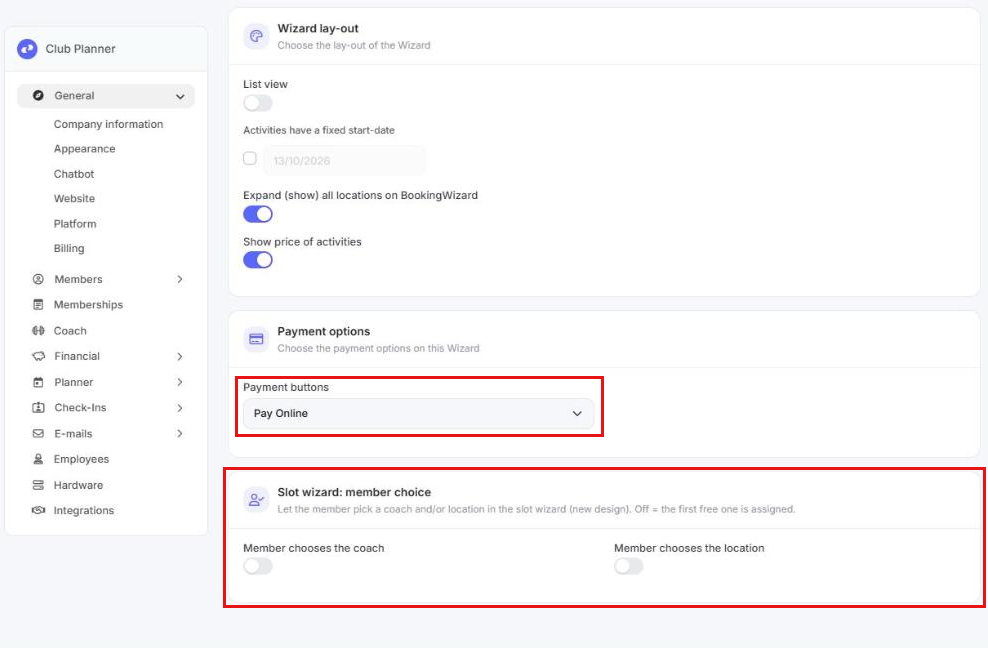
Task: Click the Hardware server icon
Action: (x=38, y=485)
